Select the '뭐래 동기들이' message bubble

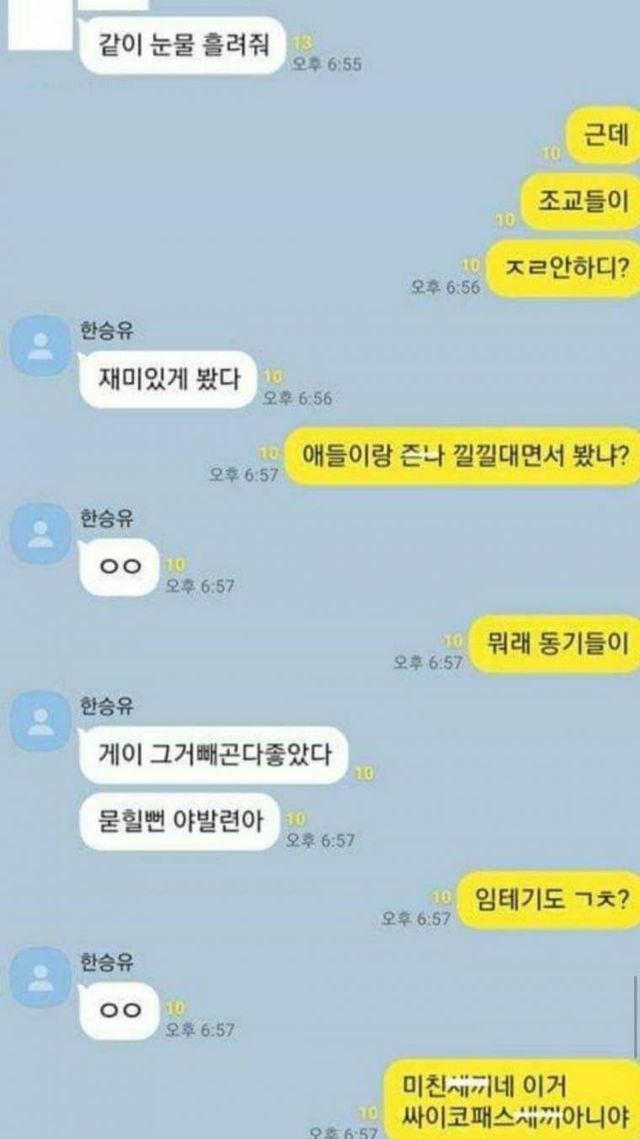[555, 644]
